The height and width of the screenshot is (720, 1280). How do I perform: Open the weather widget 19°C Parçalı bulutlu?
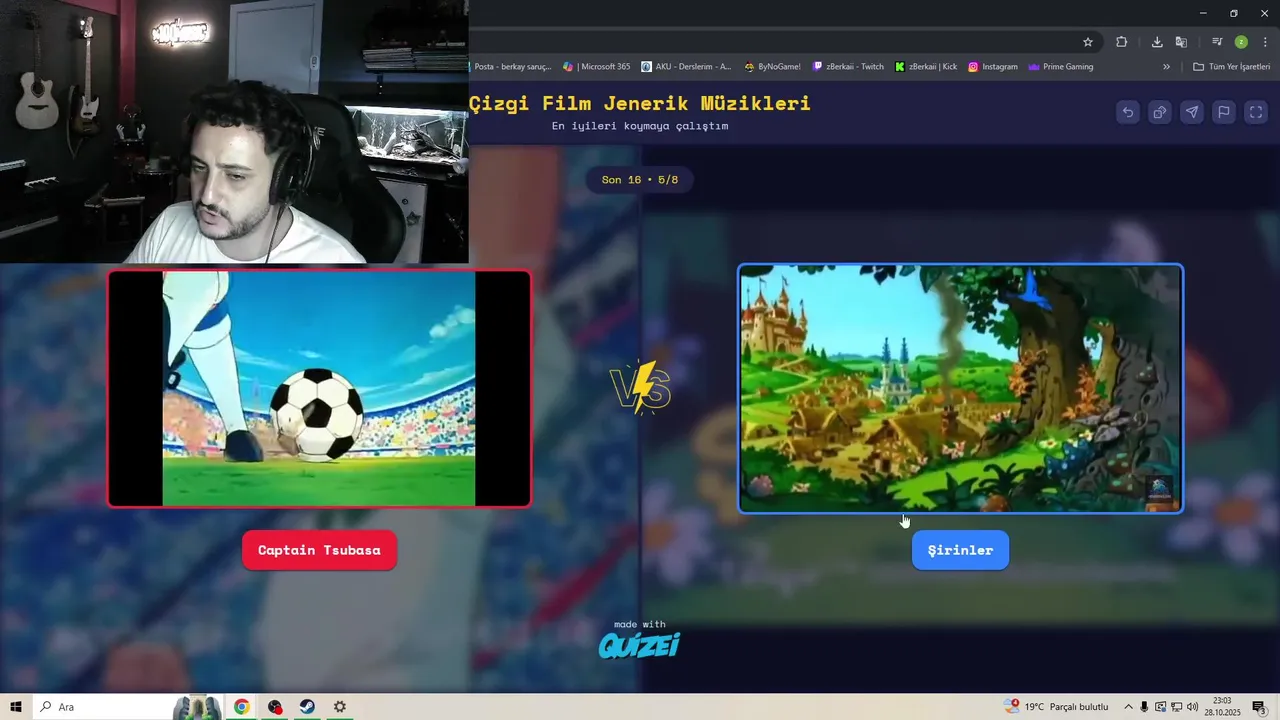[x=1057, y=707]
